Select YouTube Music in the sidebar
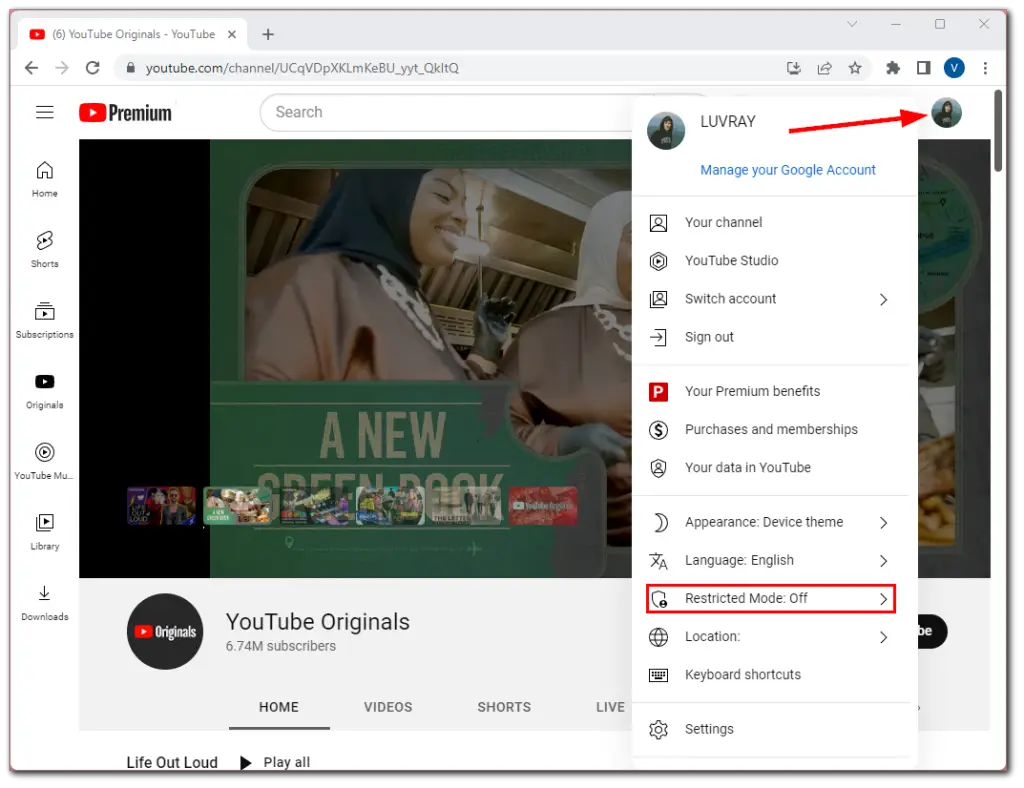 (44, 461)
